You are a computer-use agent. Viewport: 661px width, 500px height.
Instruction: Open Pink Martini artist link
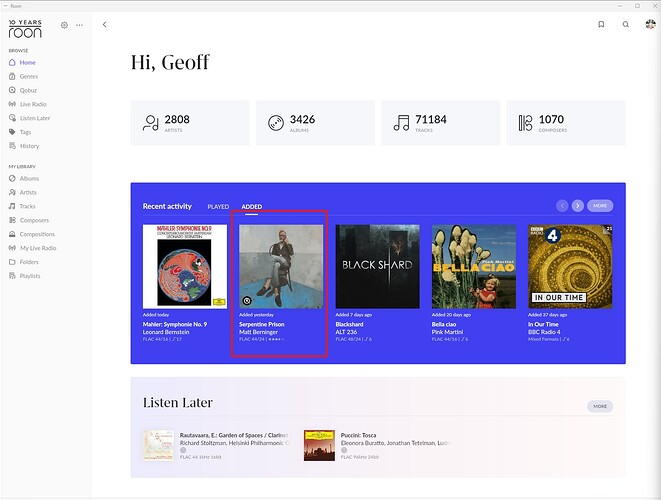coord(447,332)
